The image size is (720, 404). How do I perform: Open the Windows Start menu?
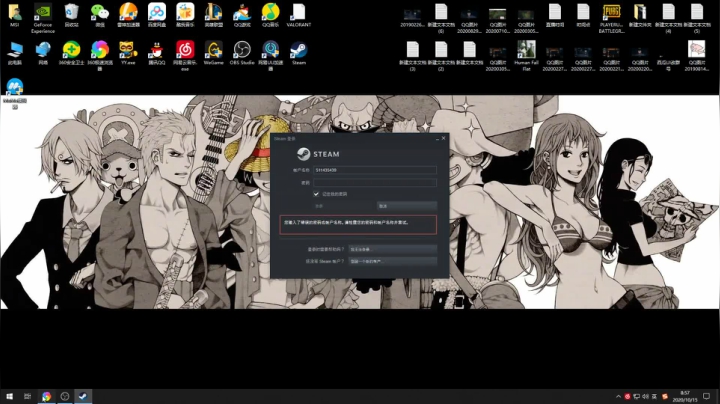click(x=9, y=396)
